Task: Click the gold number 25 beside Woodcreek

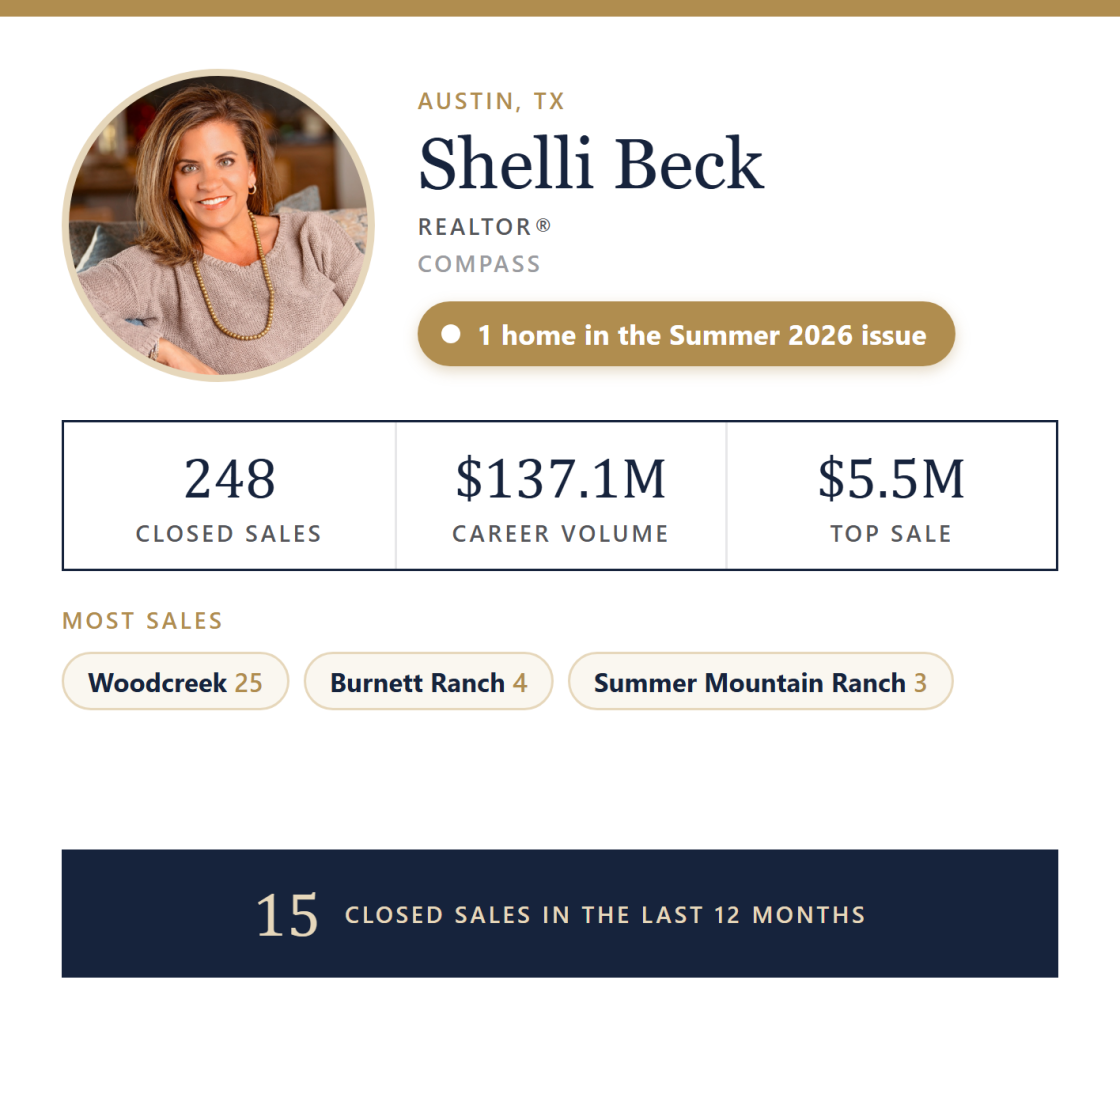Action: tap(249, 683)
